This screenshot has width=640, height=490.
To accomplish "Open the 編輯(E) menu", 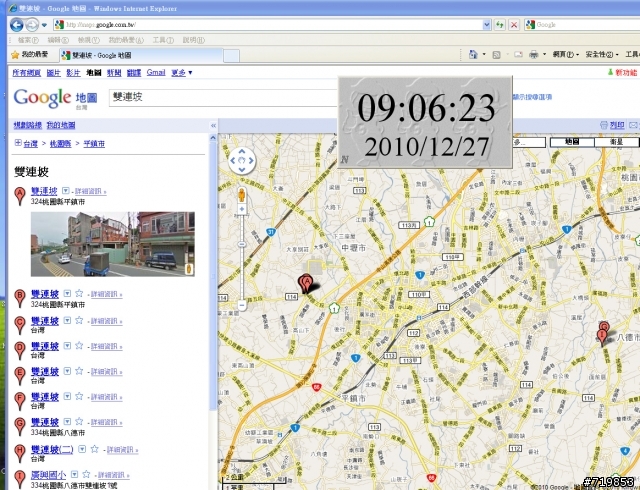I will [x=58, y=40].
